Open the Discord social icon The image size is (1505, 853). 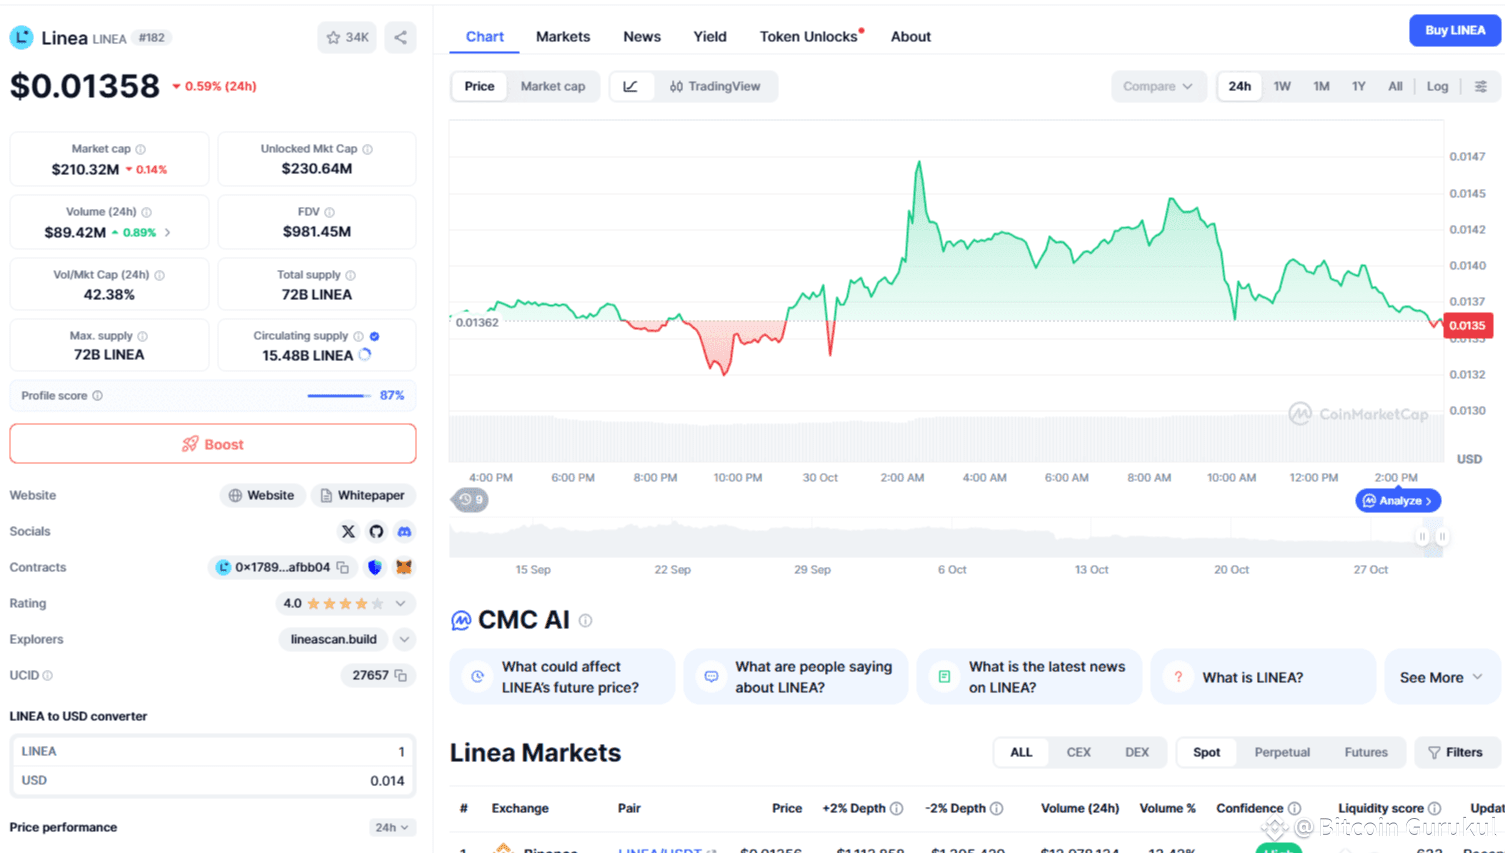[404, 532]
